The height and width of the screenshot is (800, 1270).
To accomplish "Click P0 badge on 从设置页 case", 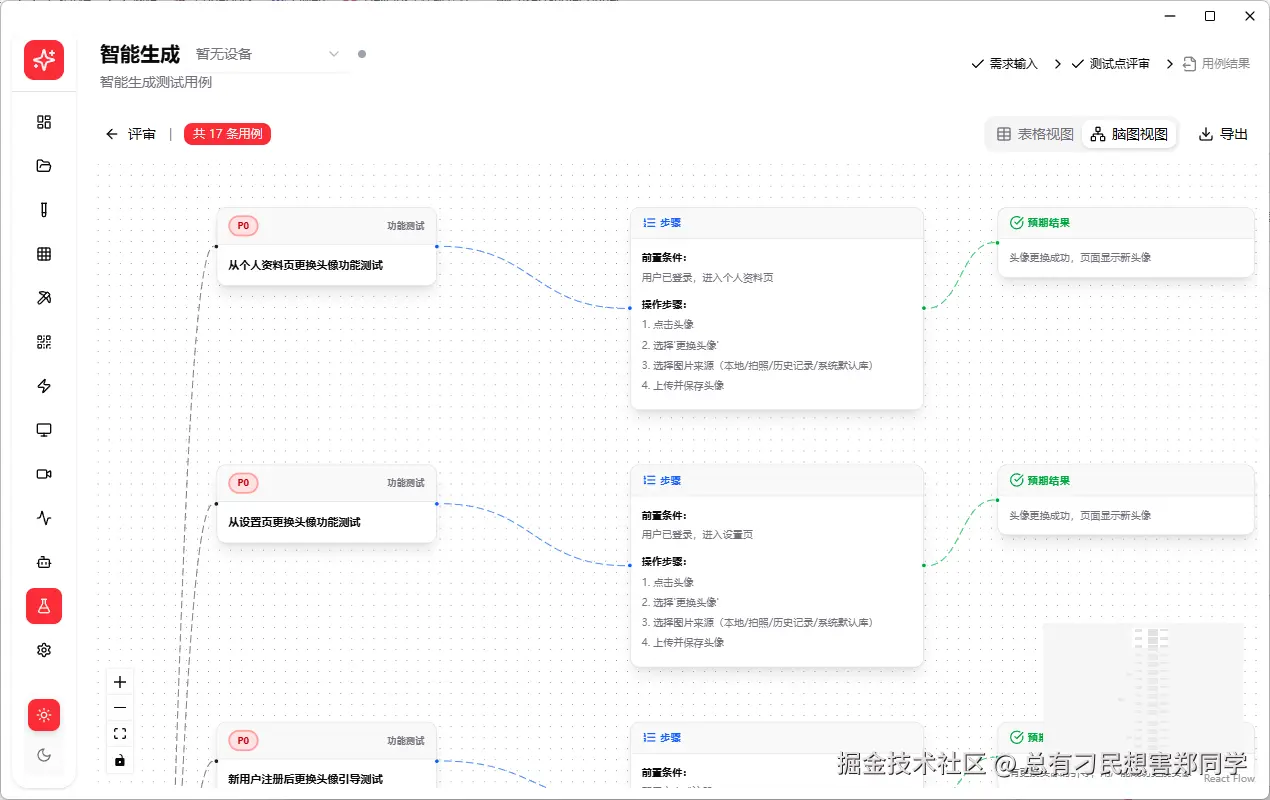I will 243,483.
